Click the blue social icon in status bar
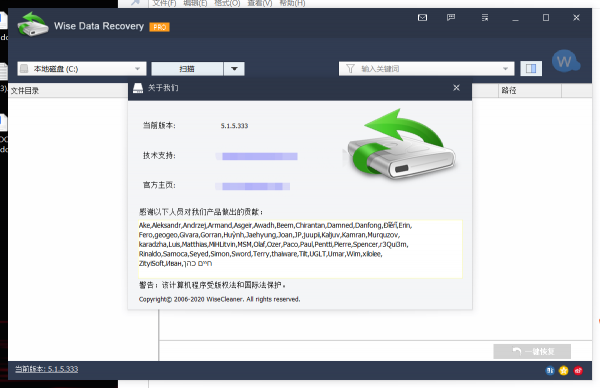 (x=549, y=370)
